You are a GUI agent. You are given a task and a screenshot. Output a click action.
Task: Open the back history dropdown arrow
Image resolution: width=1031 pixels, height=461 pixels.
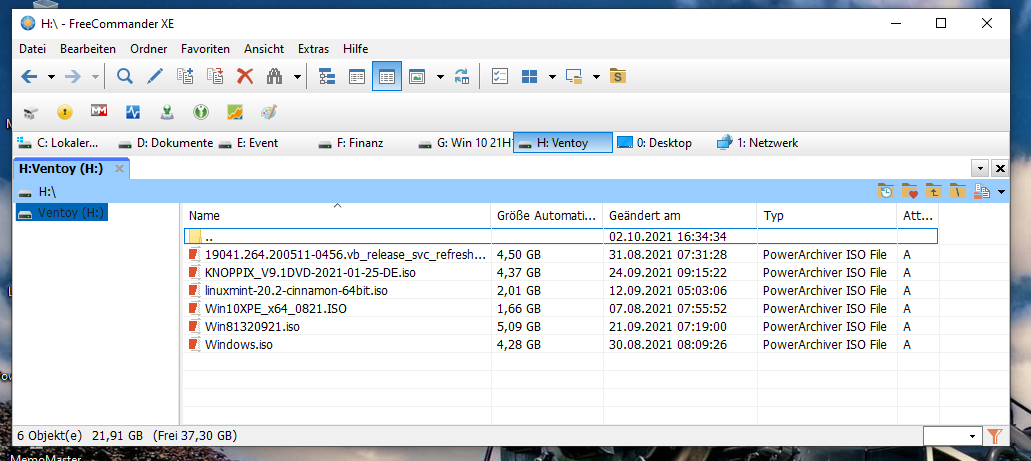pyautogui.click(x=51, y=77)
